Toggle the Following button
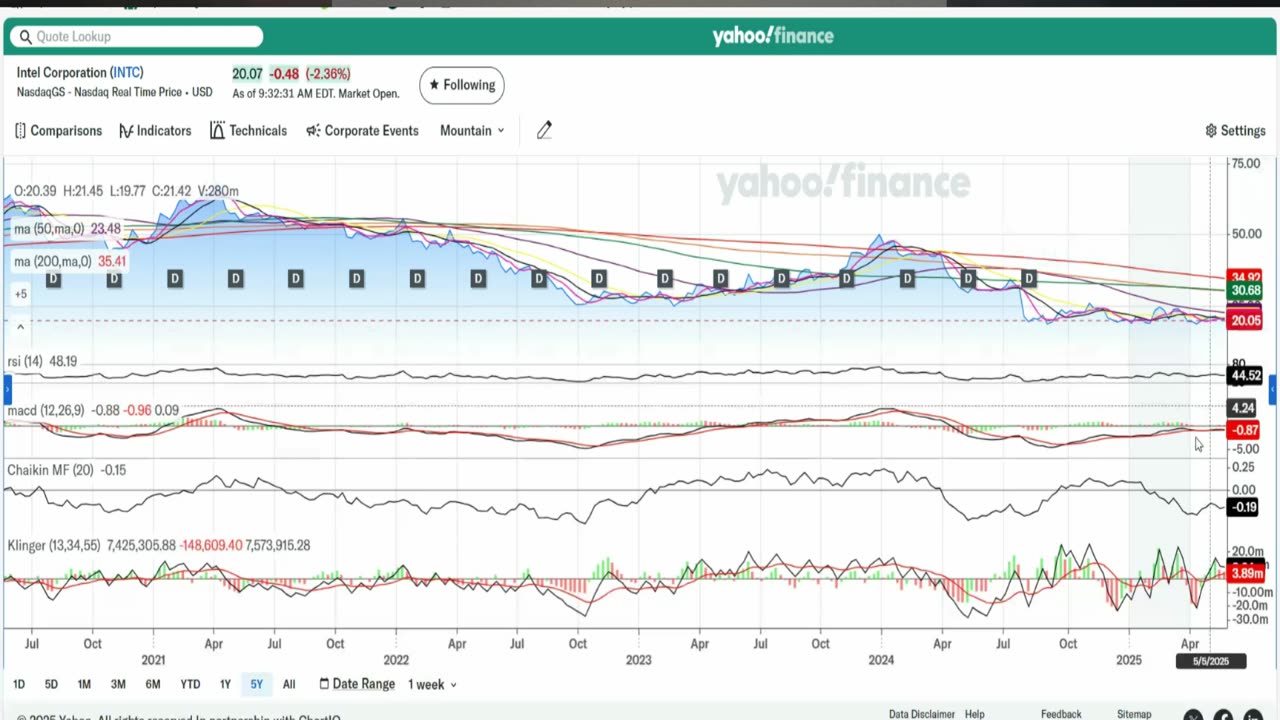Image resolution: width=1280 pixels, height=720 pixels. point(462,85)
